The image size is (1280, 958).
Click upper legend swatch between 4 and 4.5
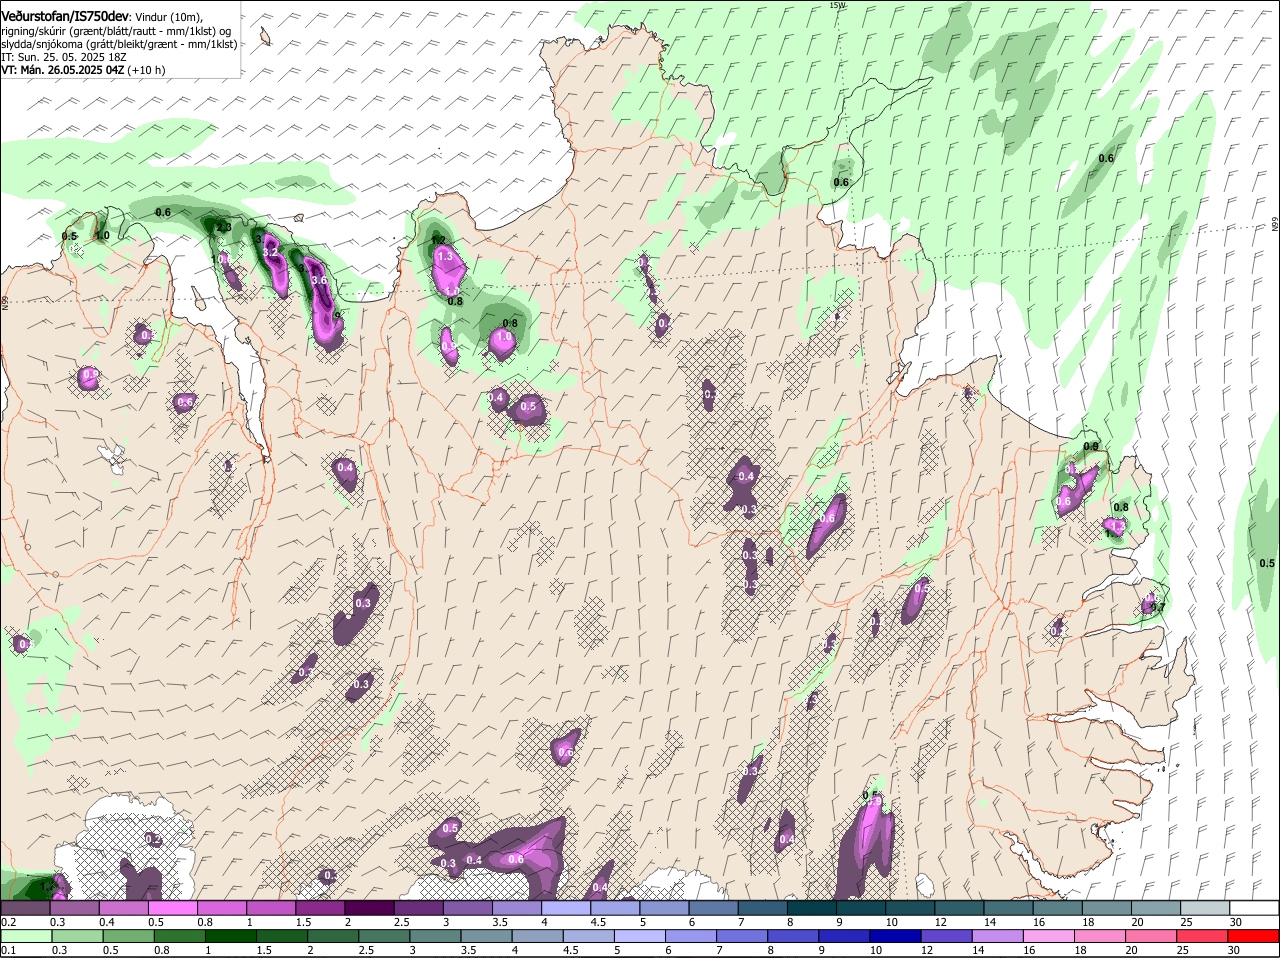point(567,907)
